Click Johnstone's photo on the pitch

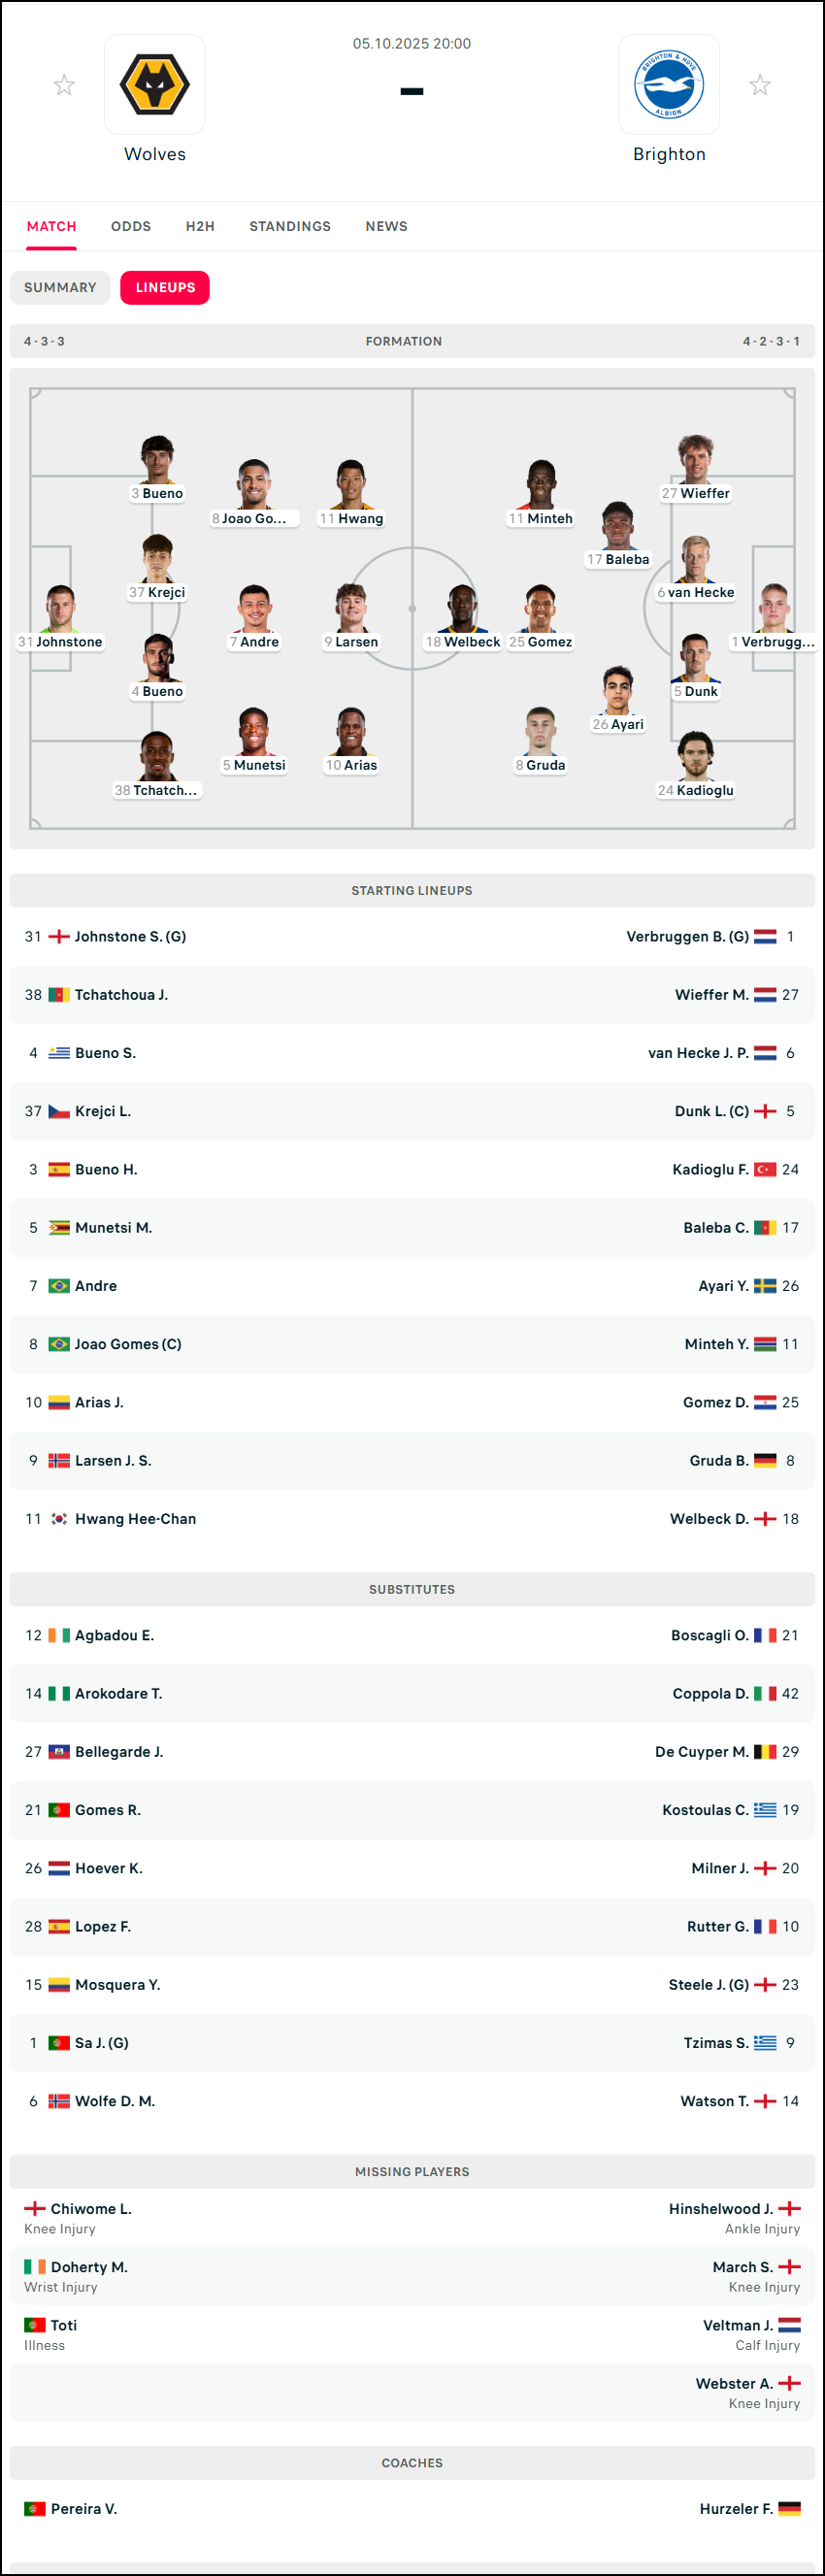[x=60, y=608]
